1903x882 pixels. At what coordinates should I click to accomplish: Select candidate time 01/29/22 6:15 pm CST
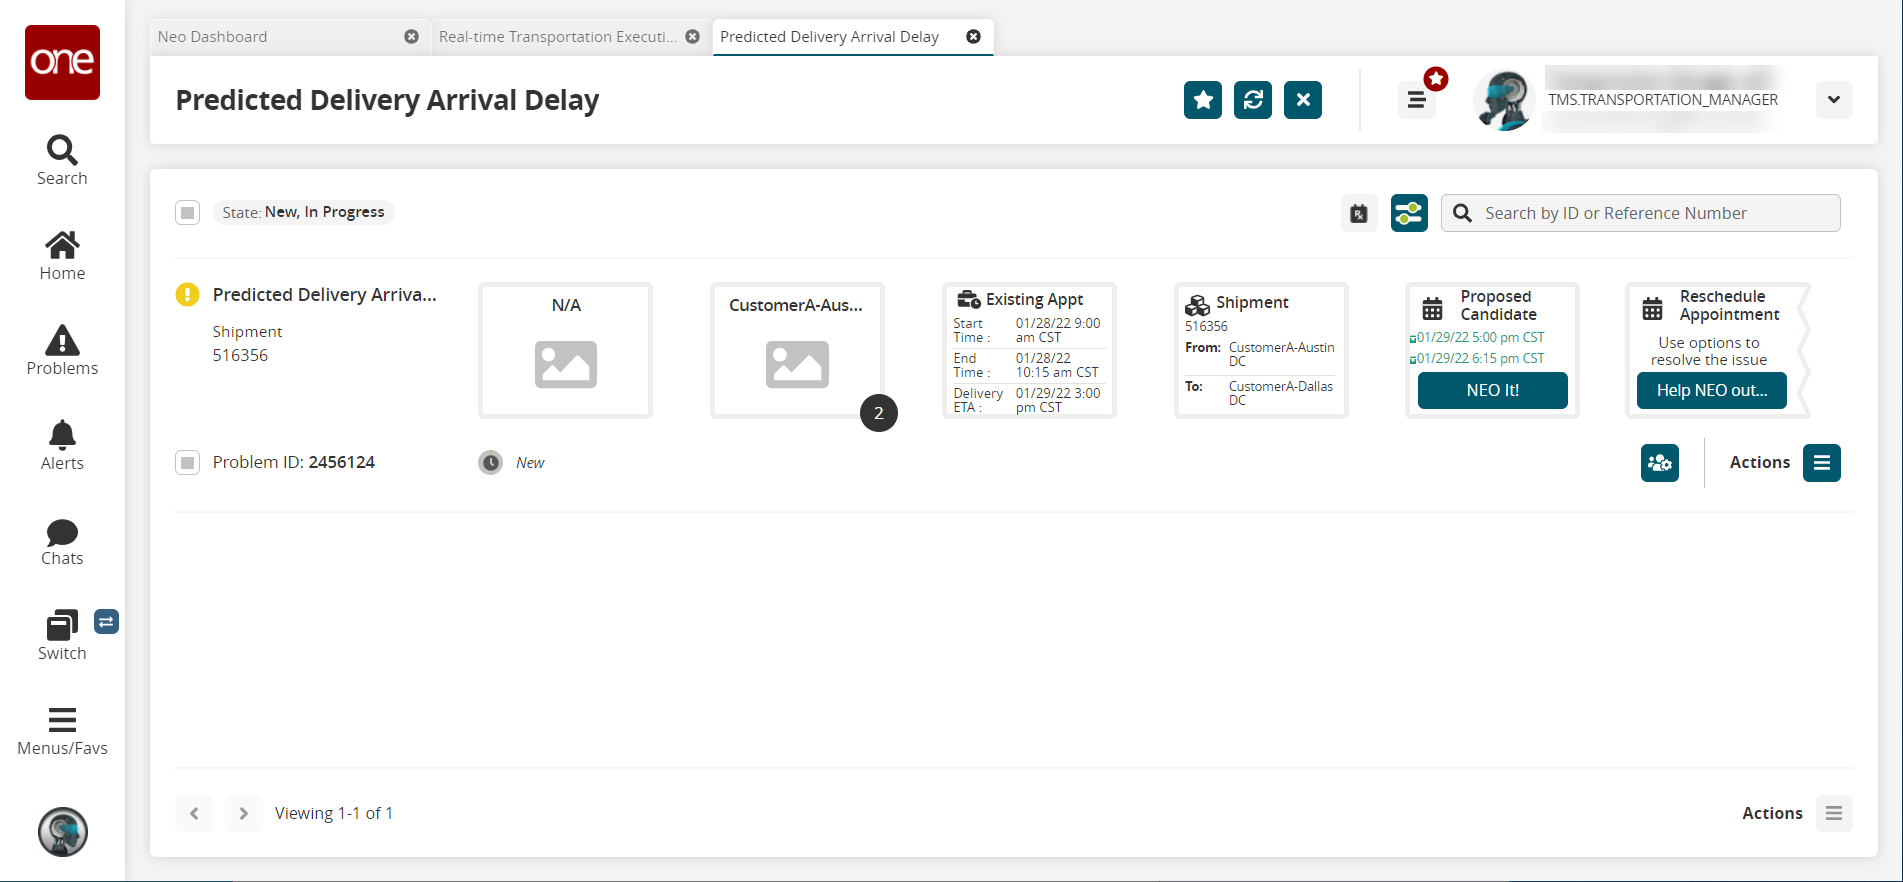click(1480, 359)
